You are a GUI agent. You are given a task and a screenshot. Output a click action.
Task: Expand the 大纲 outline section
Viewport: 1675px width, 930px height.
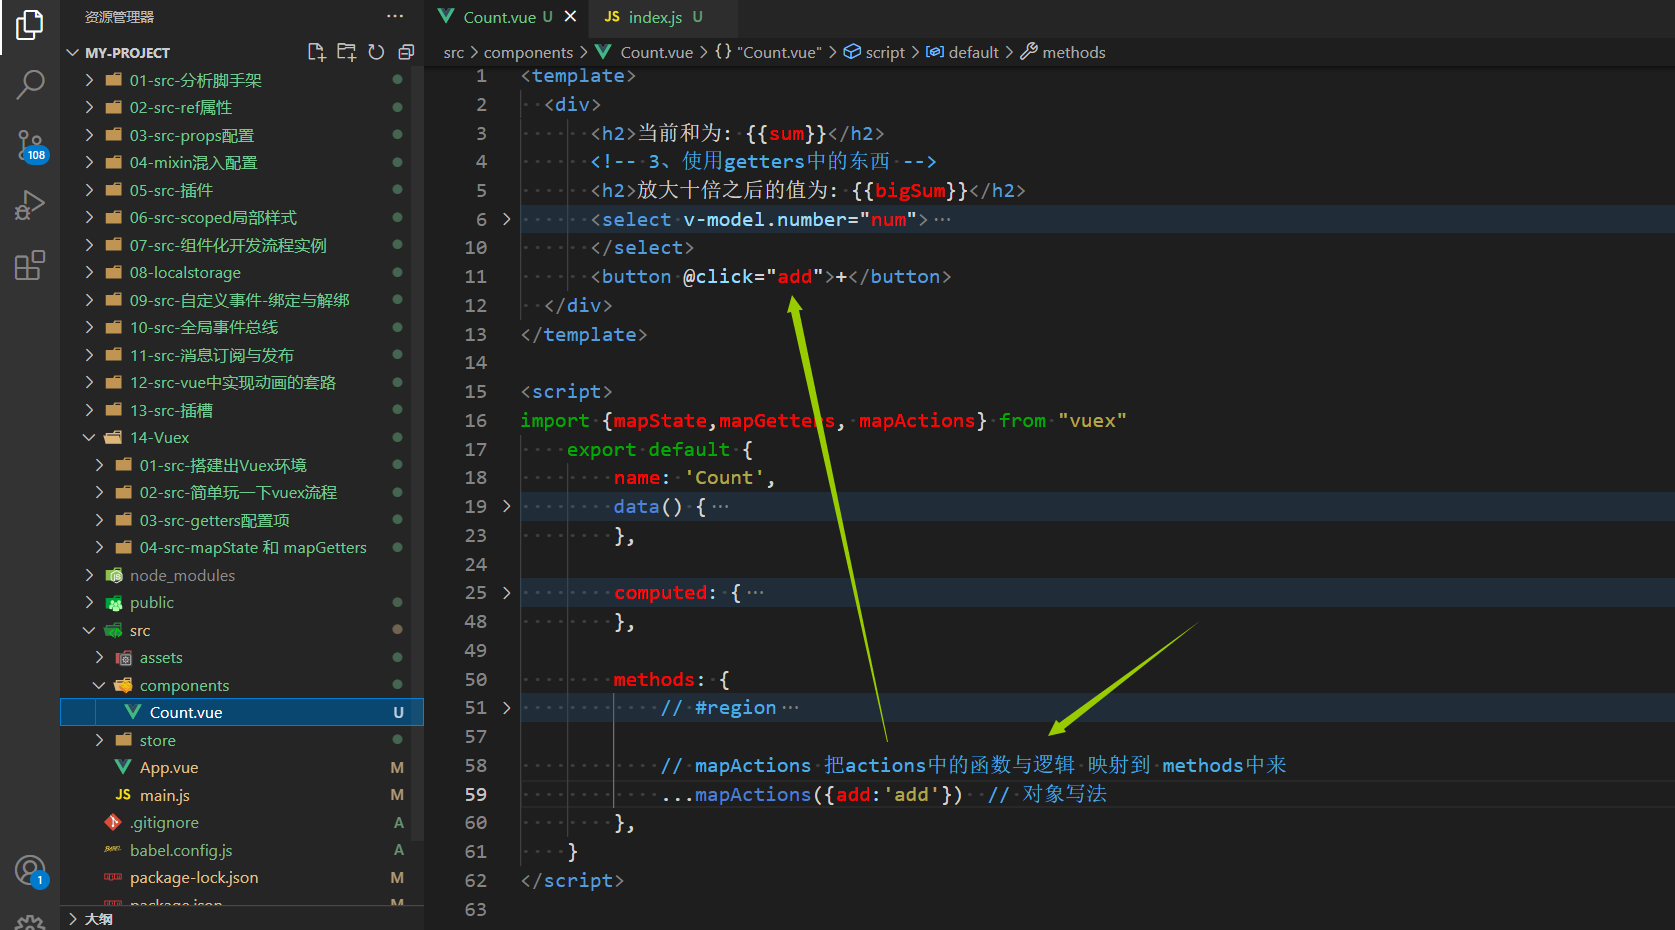pyautogui.click(x=72, y=918)
